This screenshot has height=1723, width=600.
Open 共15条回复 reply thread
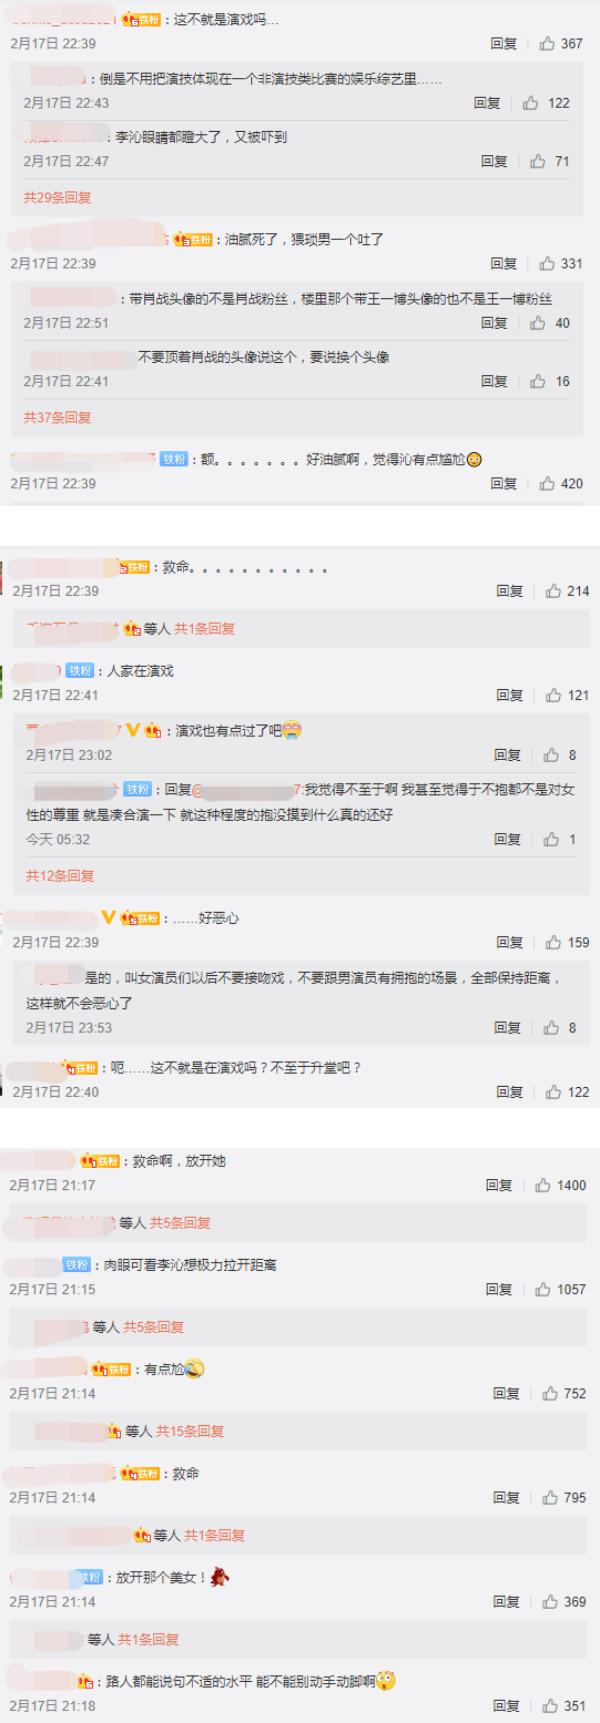pos(189,1431)
